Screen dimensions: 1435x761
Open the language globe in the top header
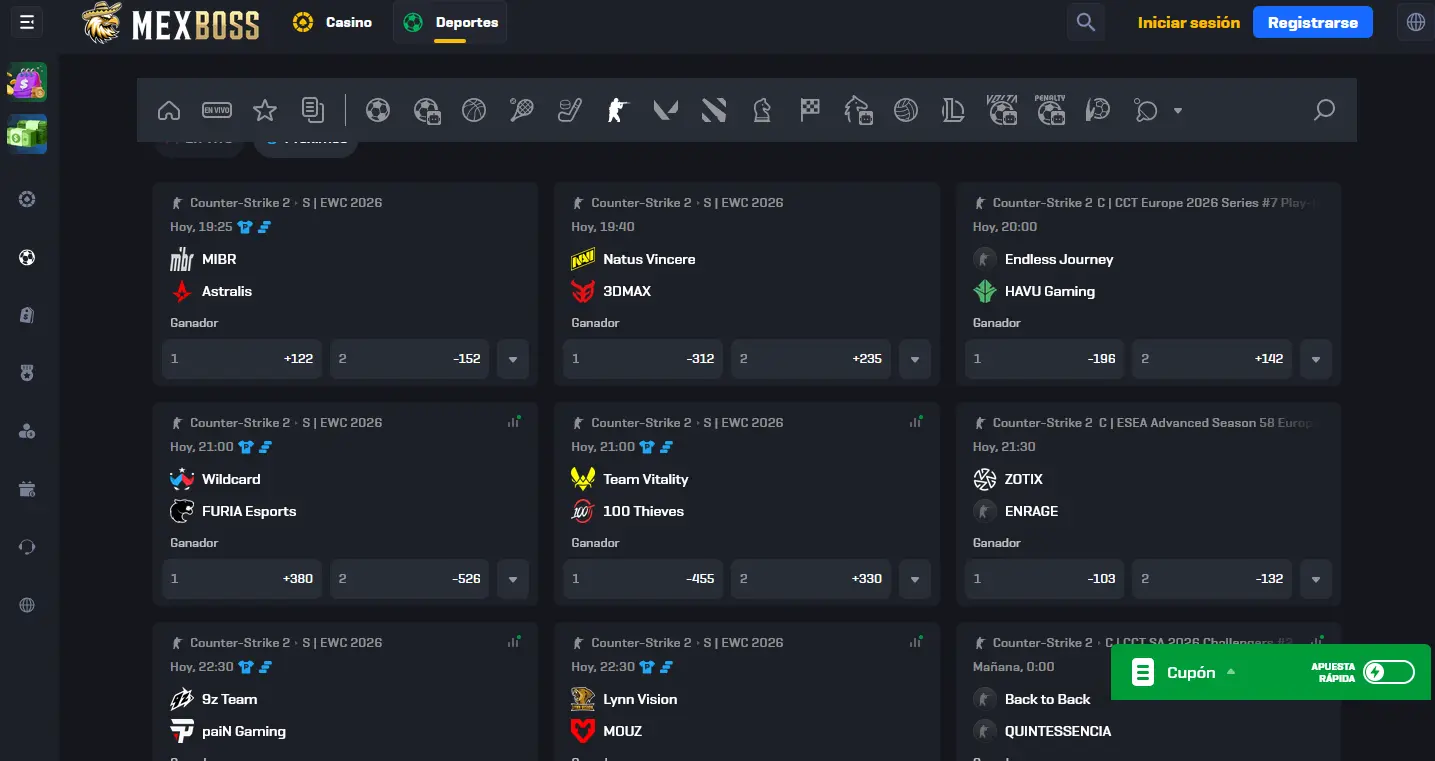(x=1416, y=22)
